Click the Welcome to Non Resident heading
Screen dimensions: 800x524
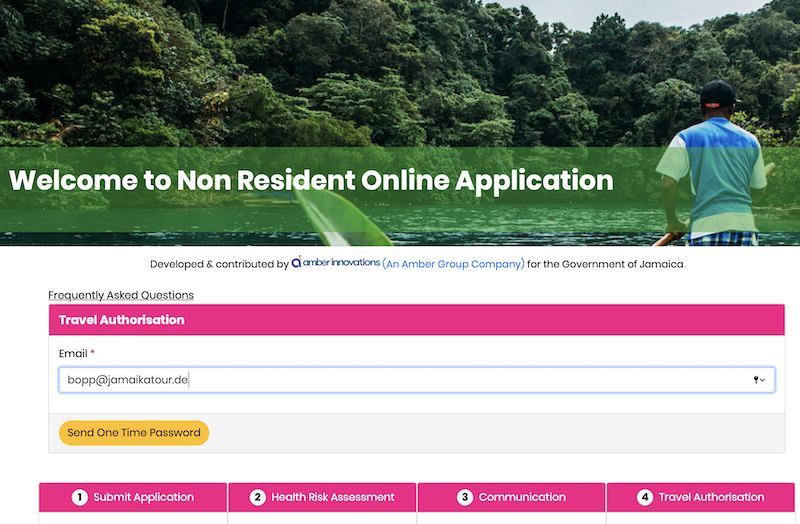311,181
